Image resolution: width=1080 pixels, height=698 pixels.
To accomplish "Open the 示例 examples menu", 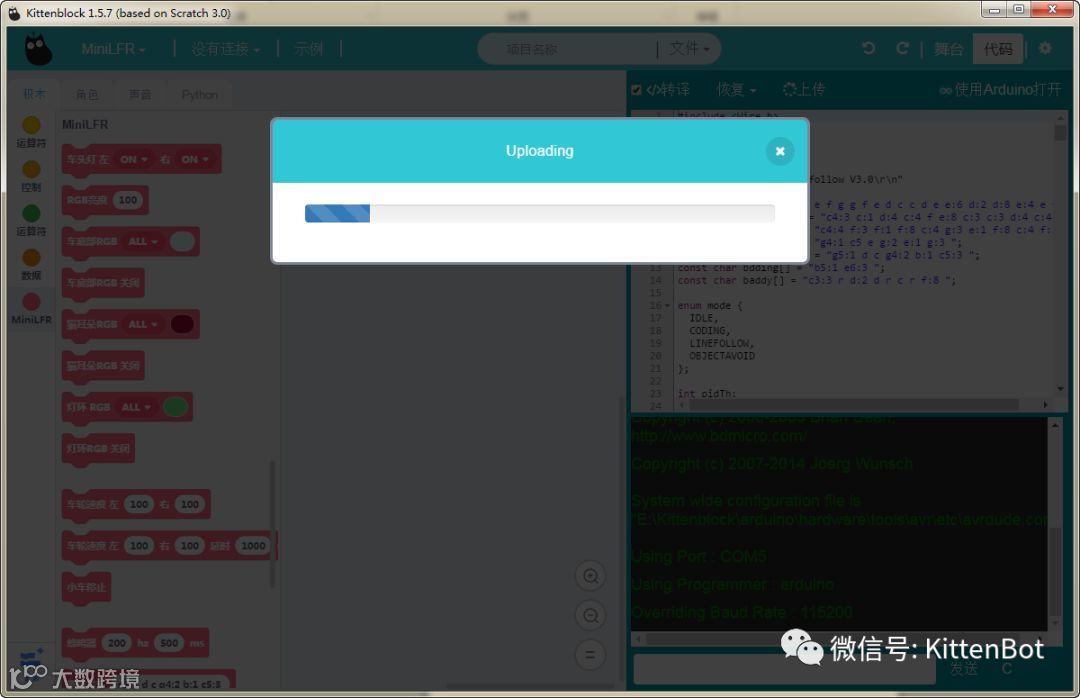I will pyautogui.click(x=309, y=49).
